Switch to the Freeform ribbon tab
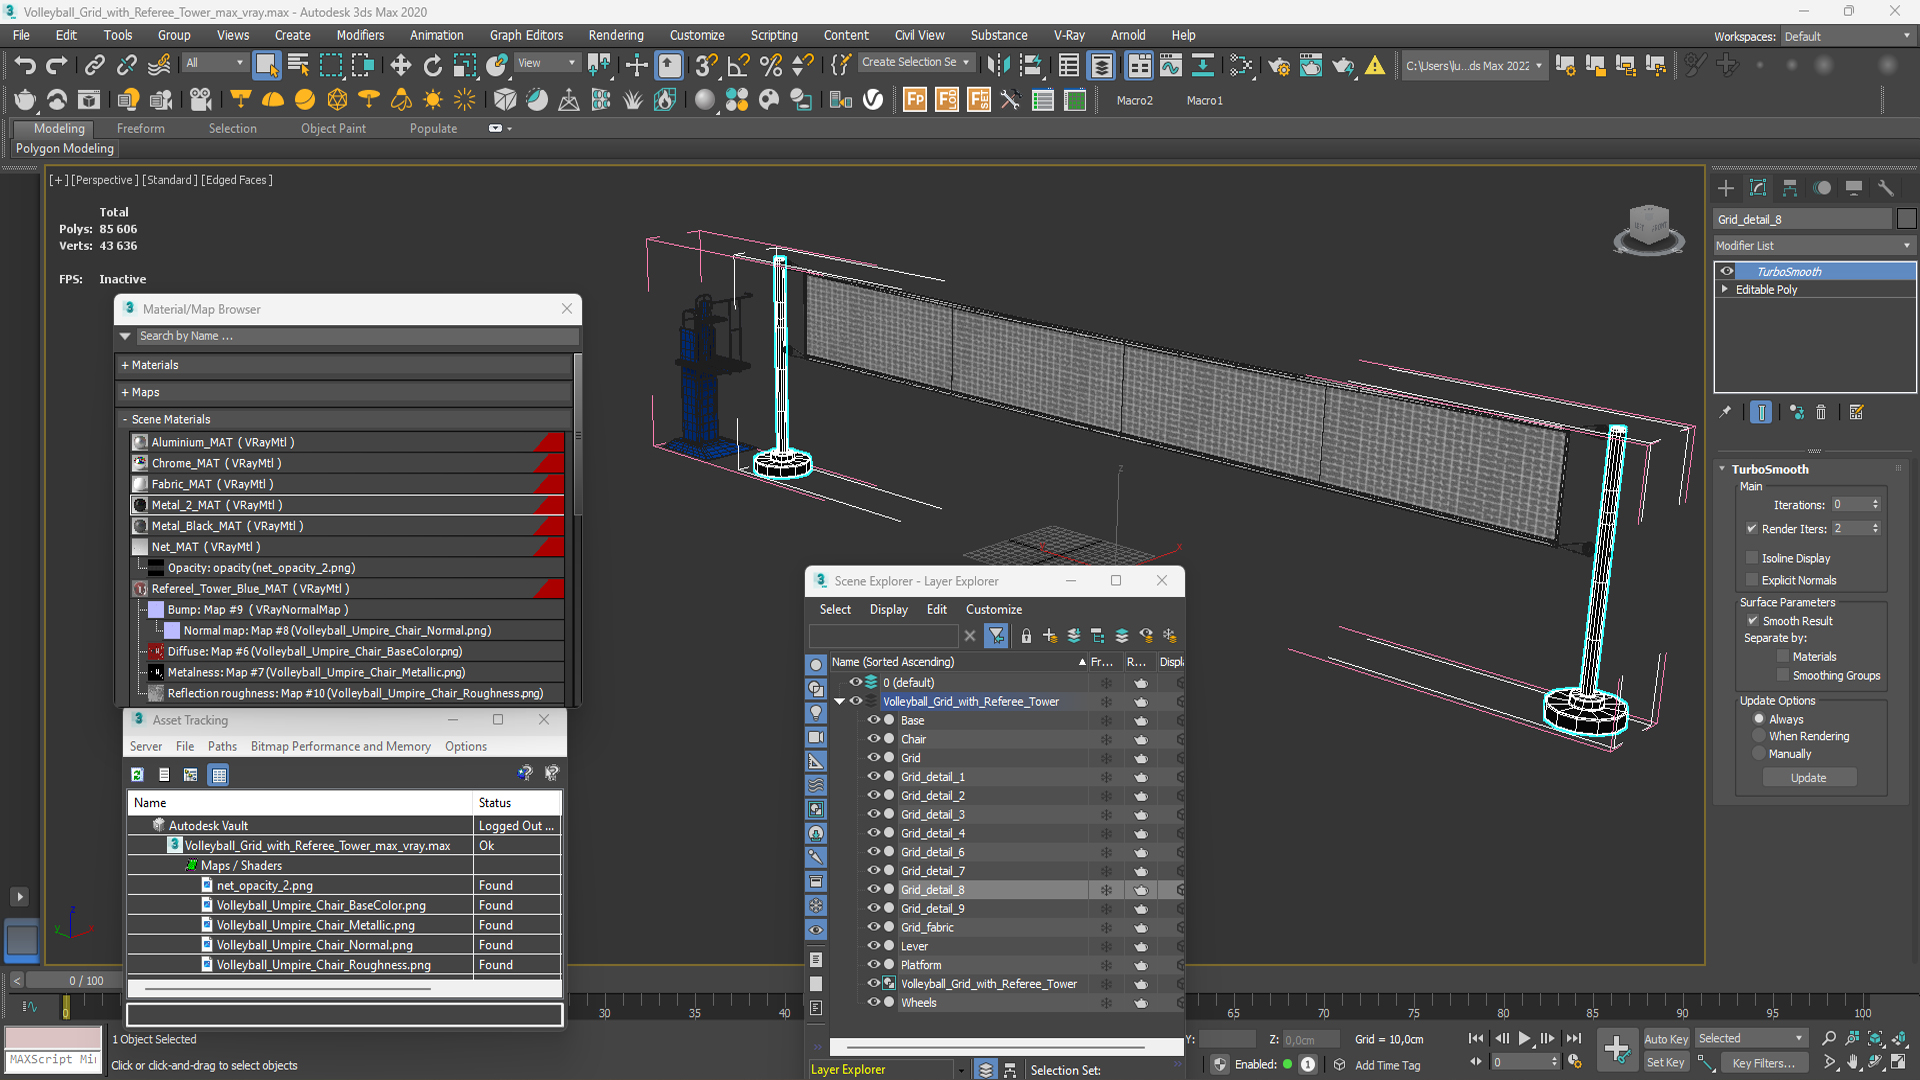Viewport: 1920px width, 1080px height. 140,128
